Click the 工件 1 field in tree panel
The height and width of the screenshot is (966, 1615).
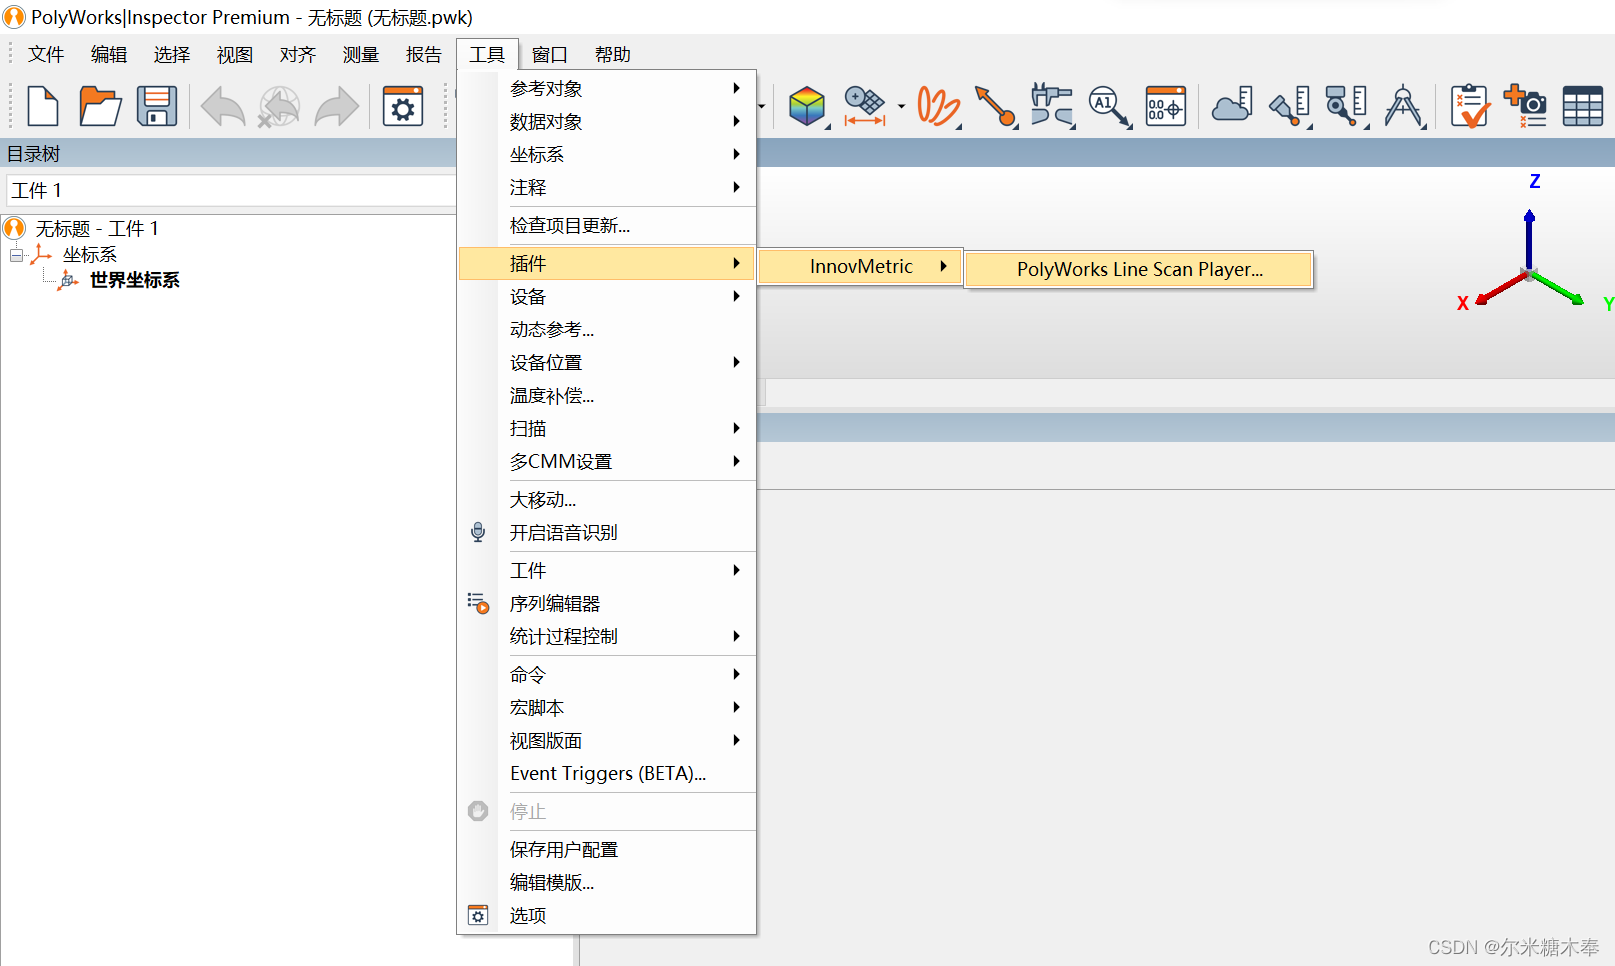coord(231,190)
